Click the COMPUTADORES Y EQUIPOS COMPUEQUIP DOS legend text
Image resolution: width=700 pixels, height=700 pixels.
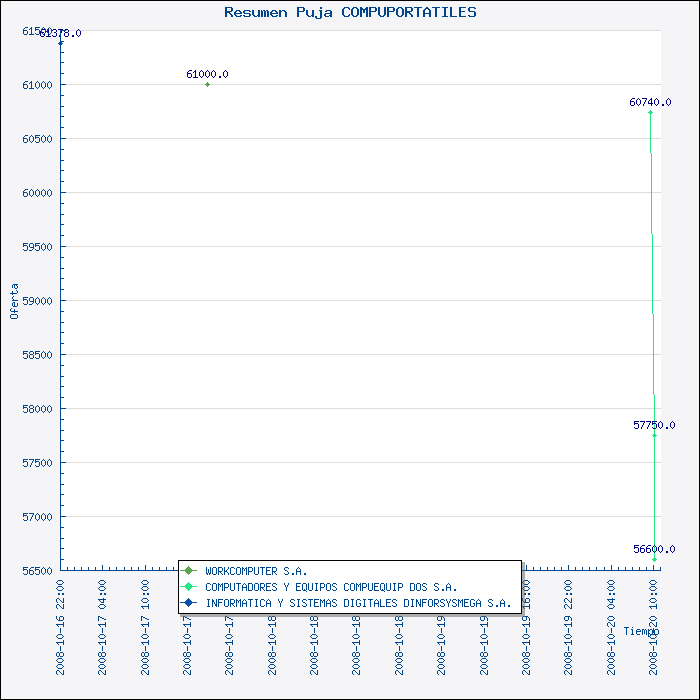point(331,587)
